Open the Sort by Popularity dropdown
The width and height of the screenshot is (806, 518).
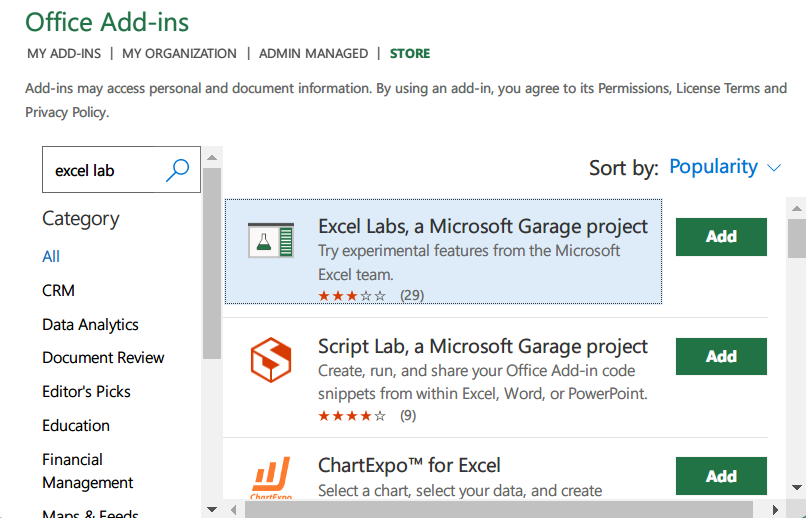point(725,167)
